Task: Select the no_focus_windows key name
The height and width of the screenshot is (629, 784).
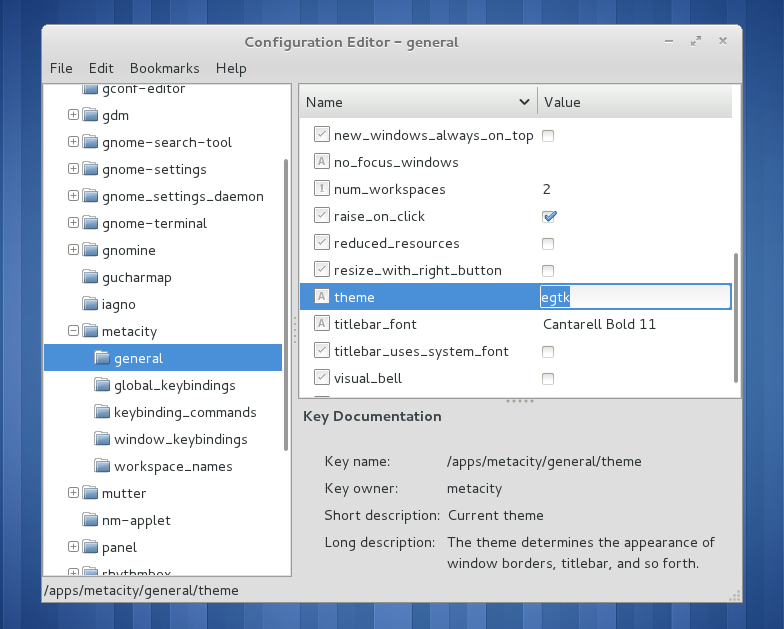Action: pos(396,162)
